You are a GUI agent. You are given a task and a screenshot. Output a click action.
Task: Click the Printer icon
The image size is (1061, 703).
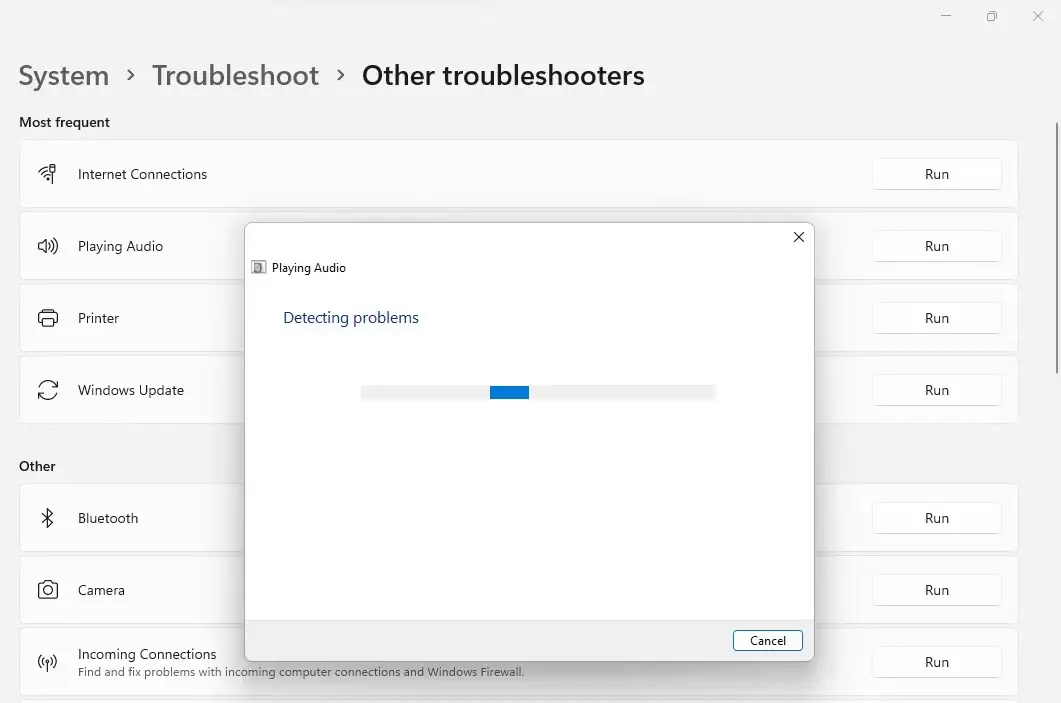(x=47, y=318)
